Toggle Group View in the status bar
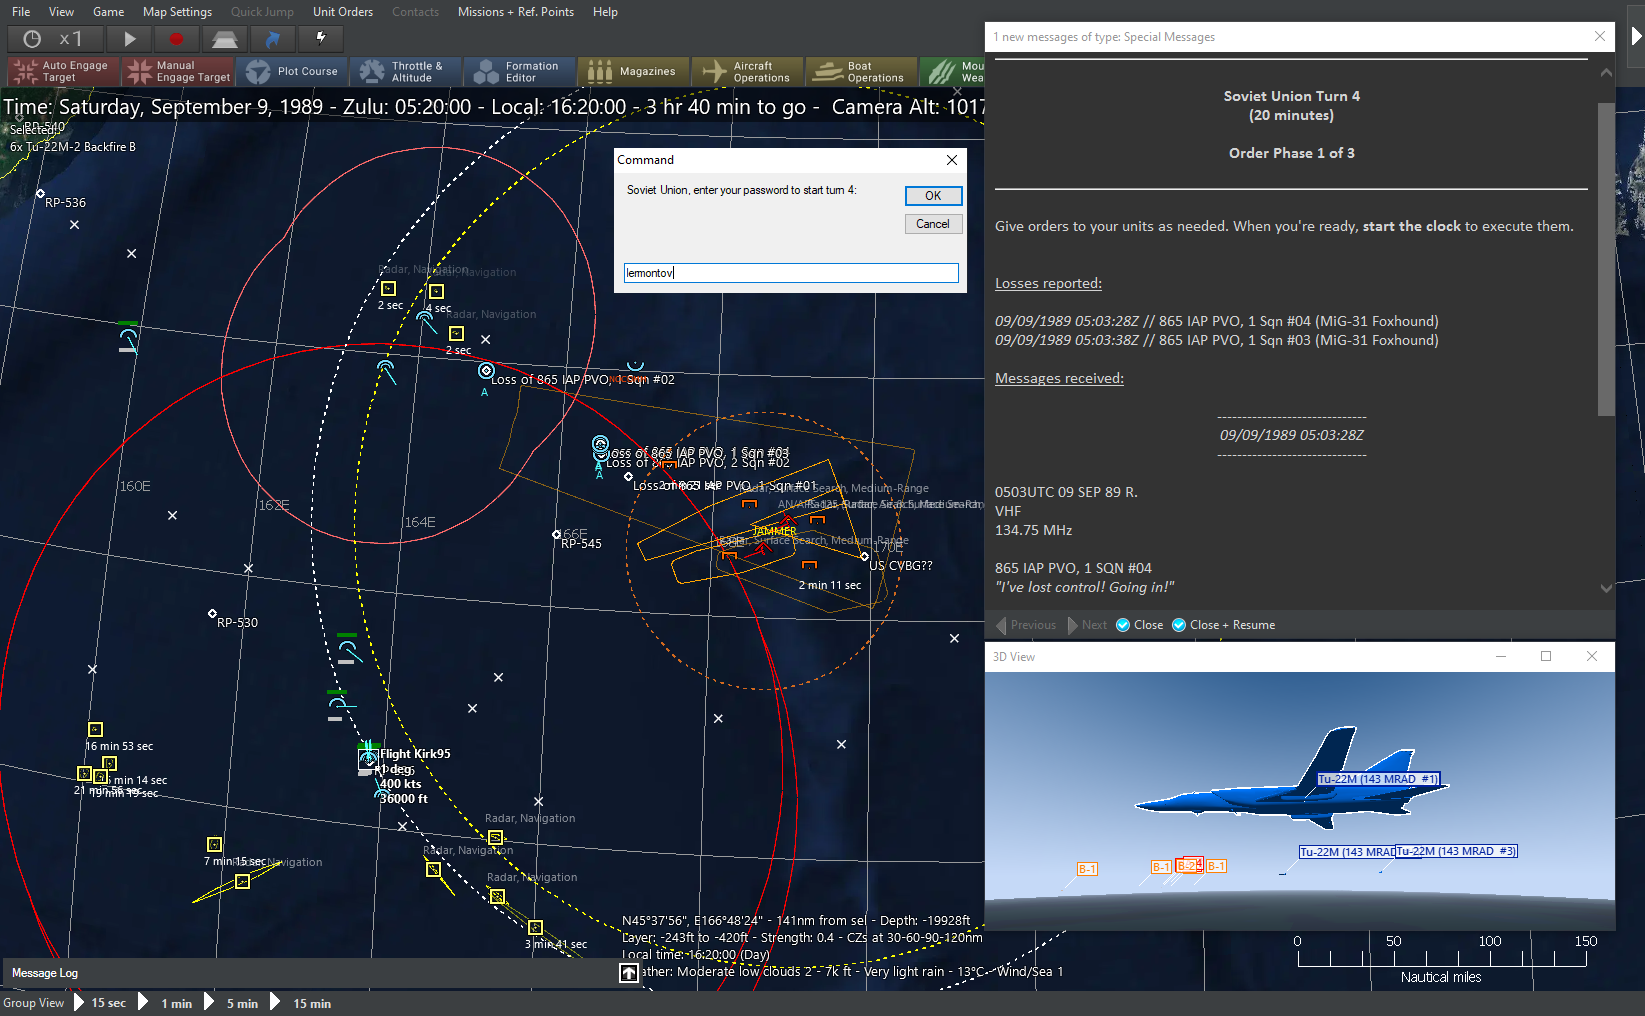The width and height of the screenshot is (1645, 1016). coord(33,1003)
